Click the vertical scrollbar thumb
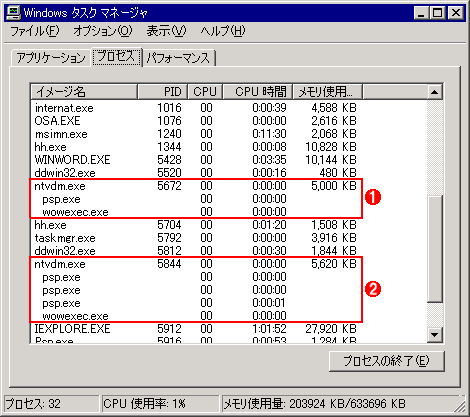The height and width of the screenshot is (417, 470). pos(434,249)
